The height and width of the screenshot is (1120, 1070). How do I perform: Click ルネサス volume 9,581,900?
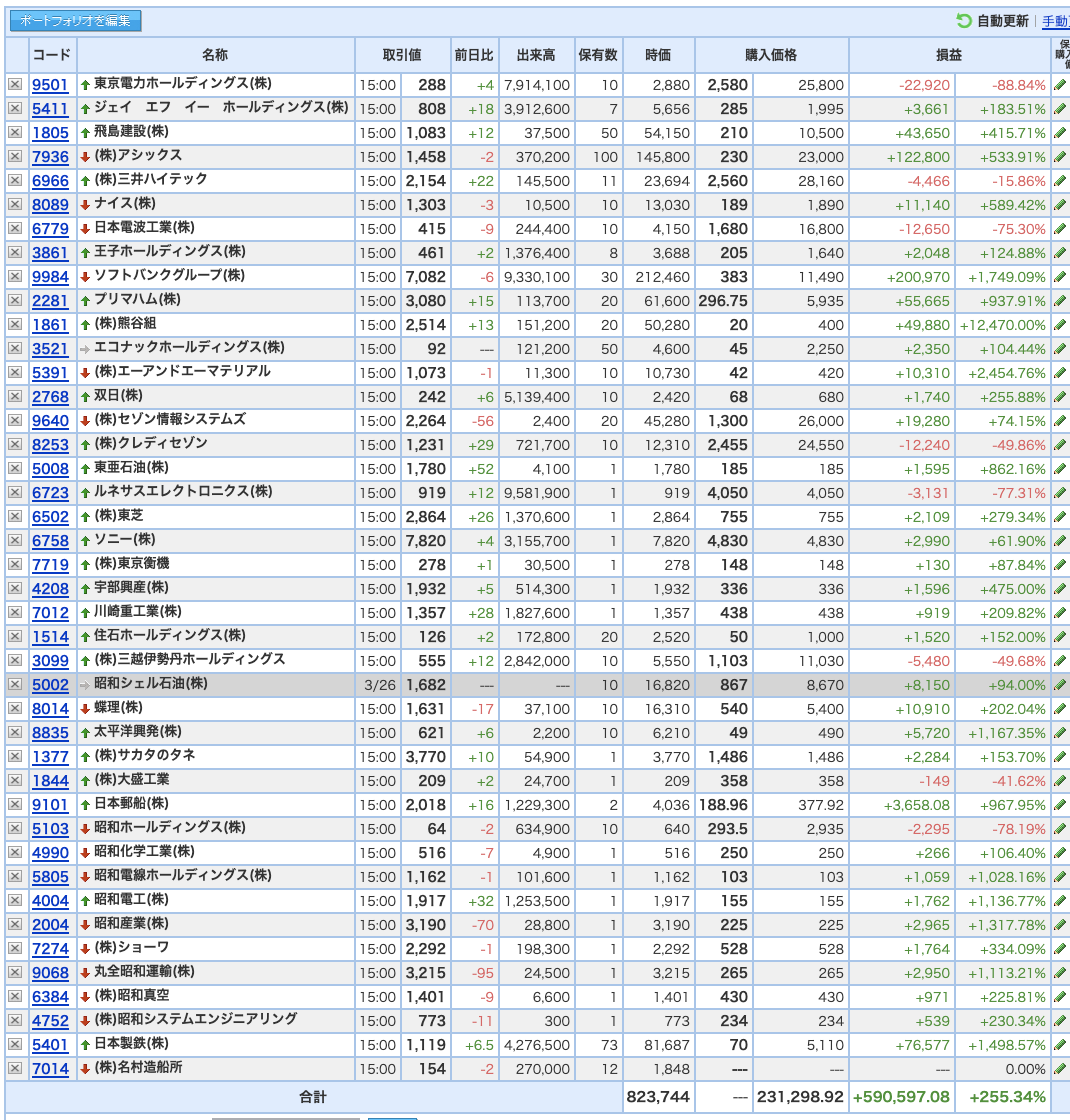[537, 493]
